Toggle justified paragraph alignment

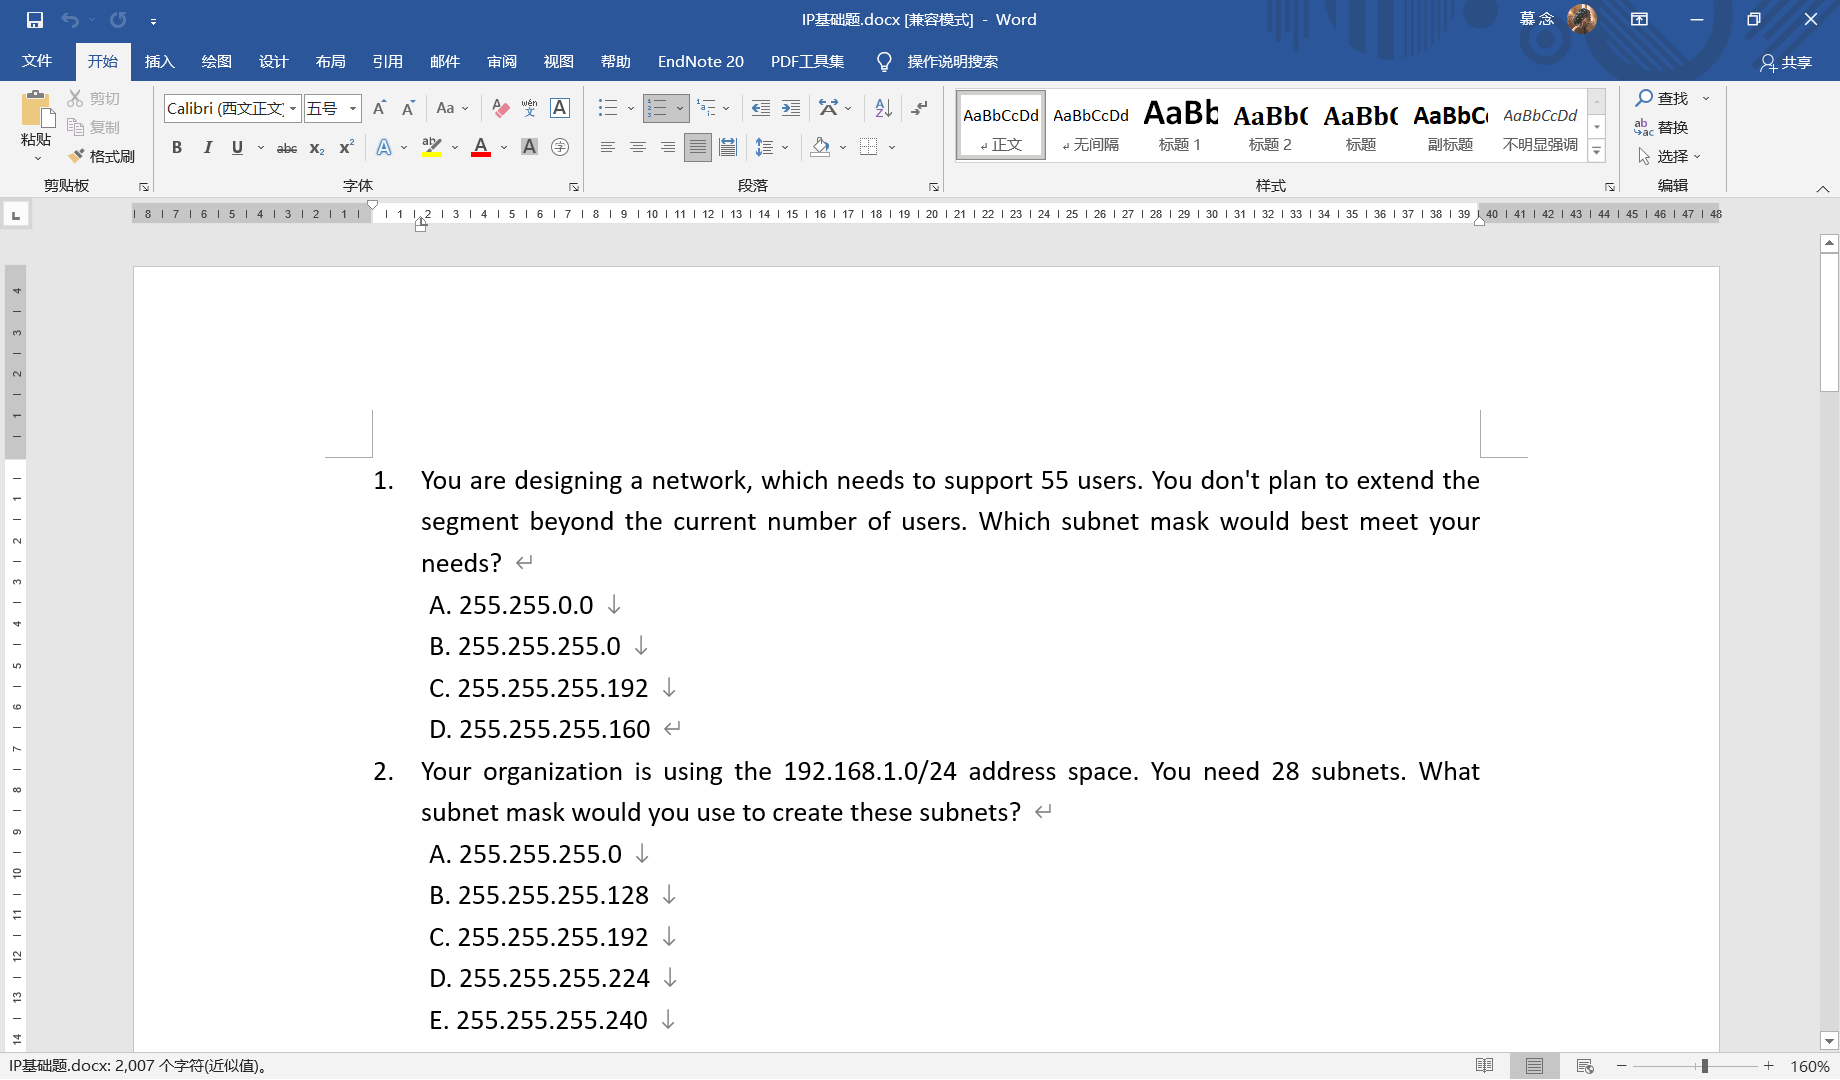[698, 147]
